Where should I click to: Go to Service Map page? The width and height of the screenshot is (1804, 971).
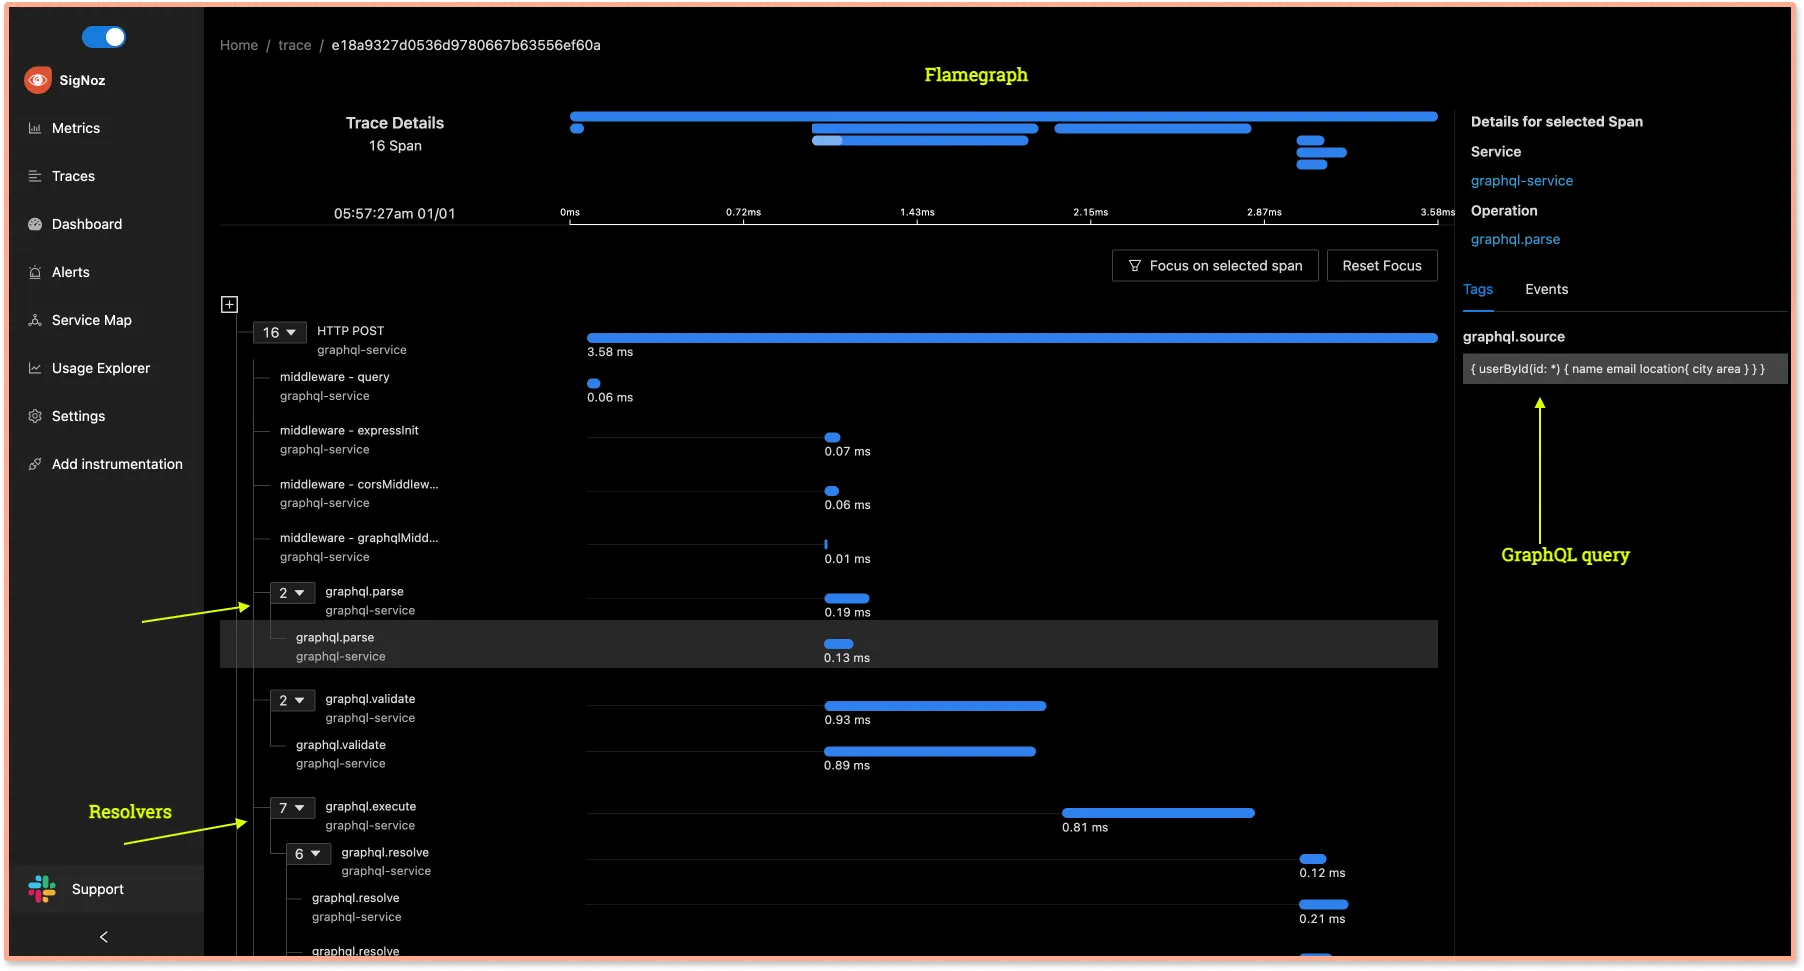pyautogui.click(x=92, y=320)
